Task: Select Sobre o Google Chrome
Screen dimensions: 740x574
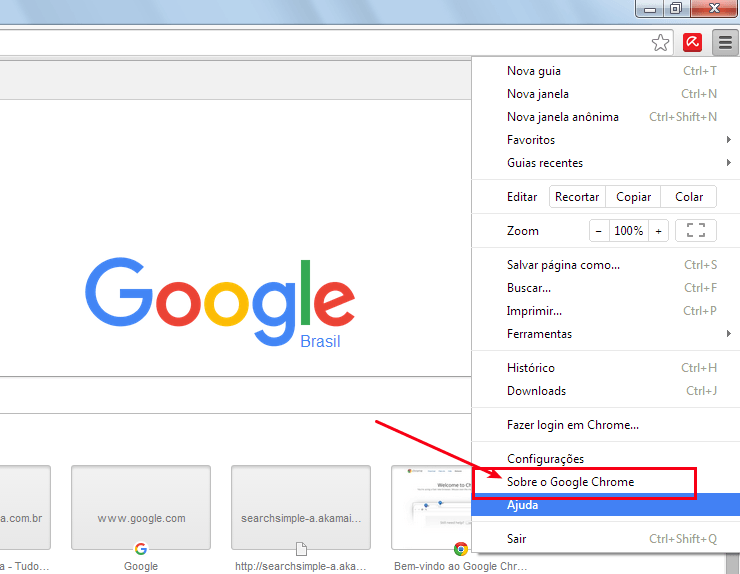Action: (x=605, y=482)
